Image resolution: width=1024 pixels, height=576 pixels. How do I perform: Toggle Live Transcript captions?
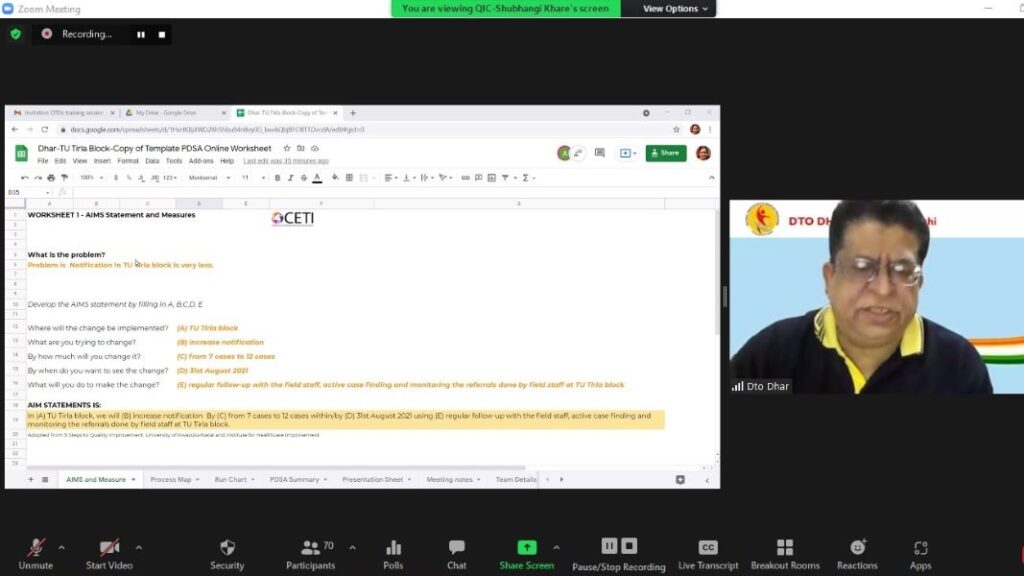[708, 554]
